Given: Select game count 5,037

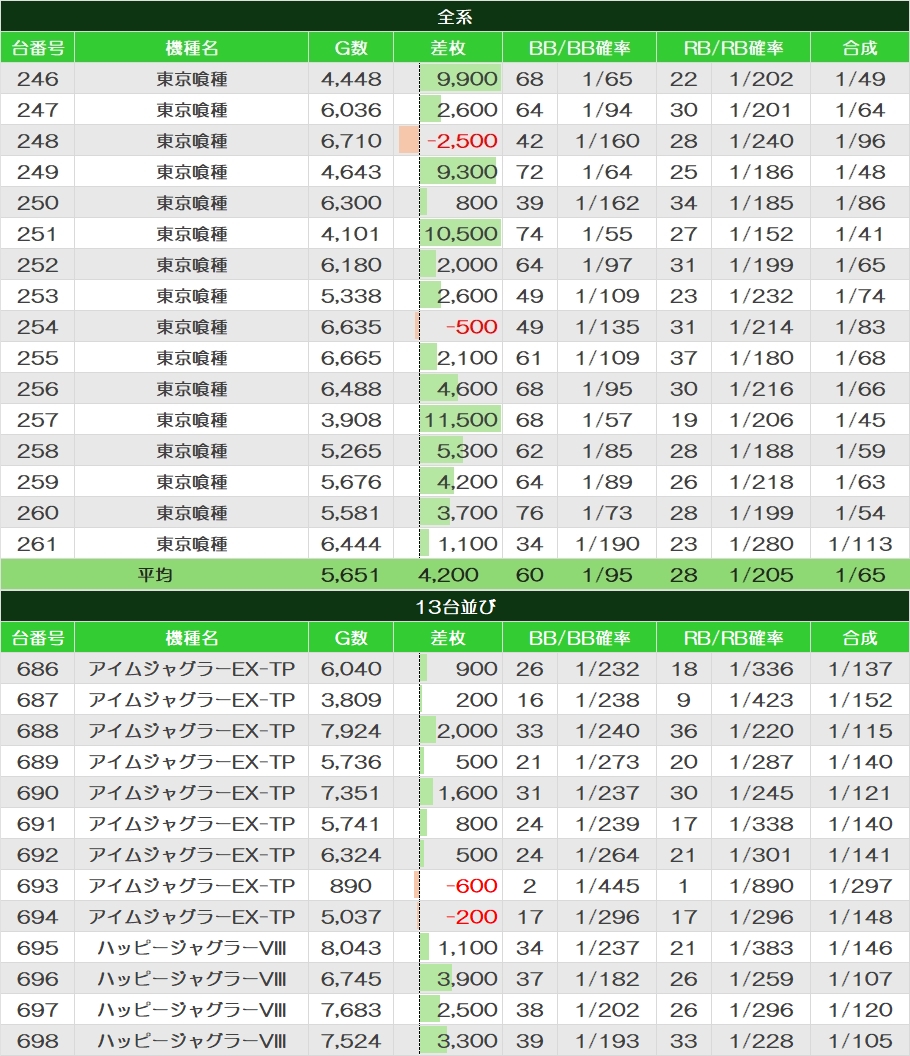Looking at the screenshot, I should tap(351, 917).
